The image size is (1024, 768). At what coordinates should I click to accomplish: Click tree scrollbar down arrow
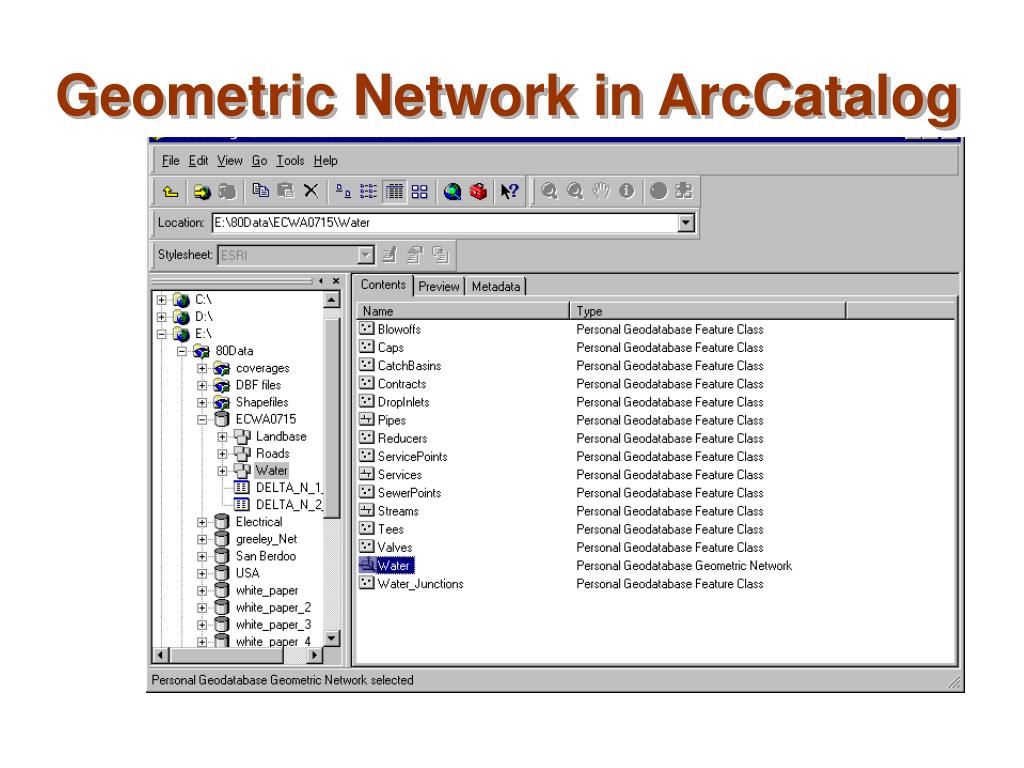click(x=332, y=639)
